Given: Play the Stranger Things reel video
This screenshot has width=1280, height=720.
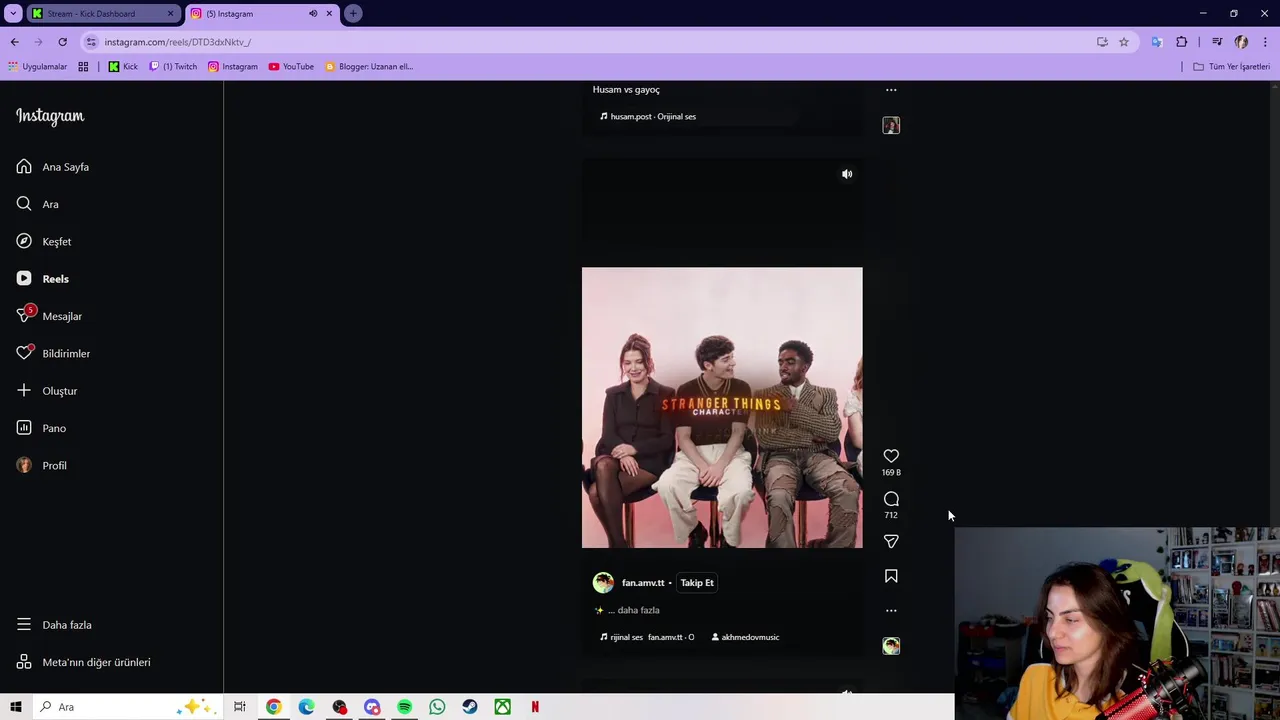Looking at the screenshot, I should pyautogui.click(x=722, y=407).
